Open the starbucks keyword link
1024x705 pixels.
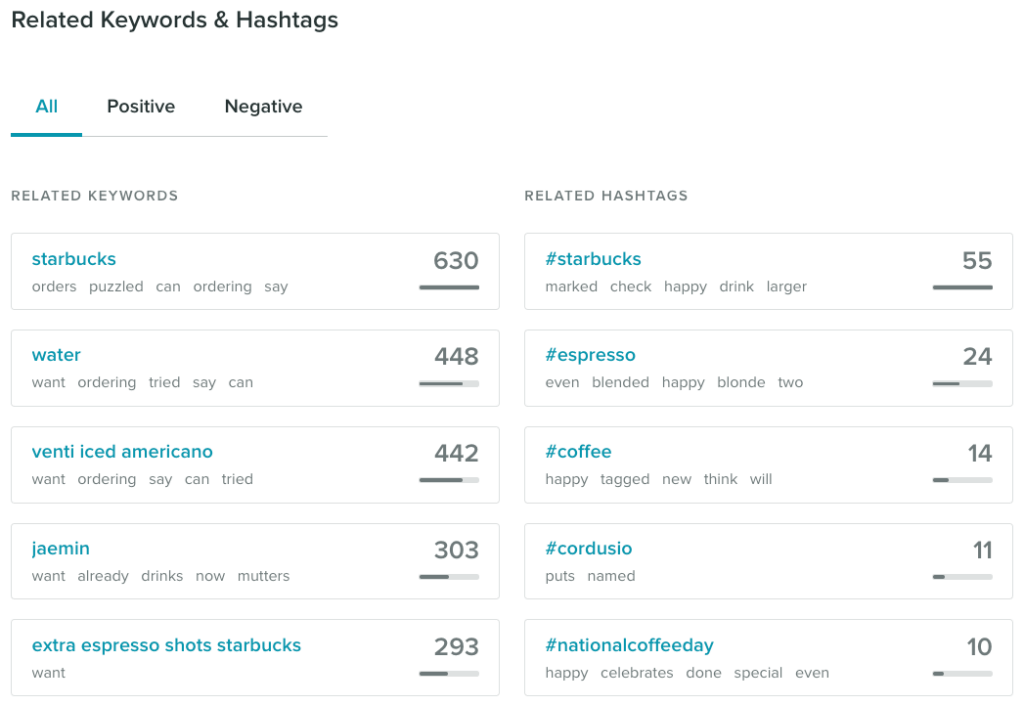(x=74, y=259)
